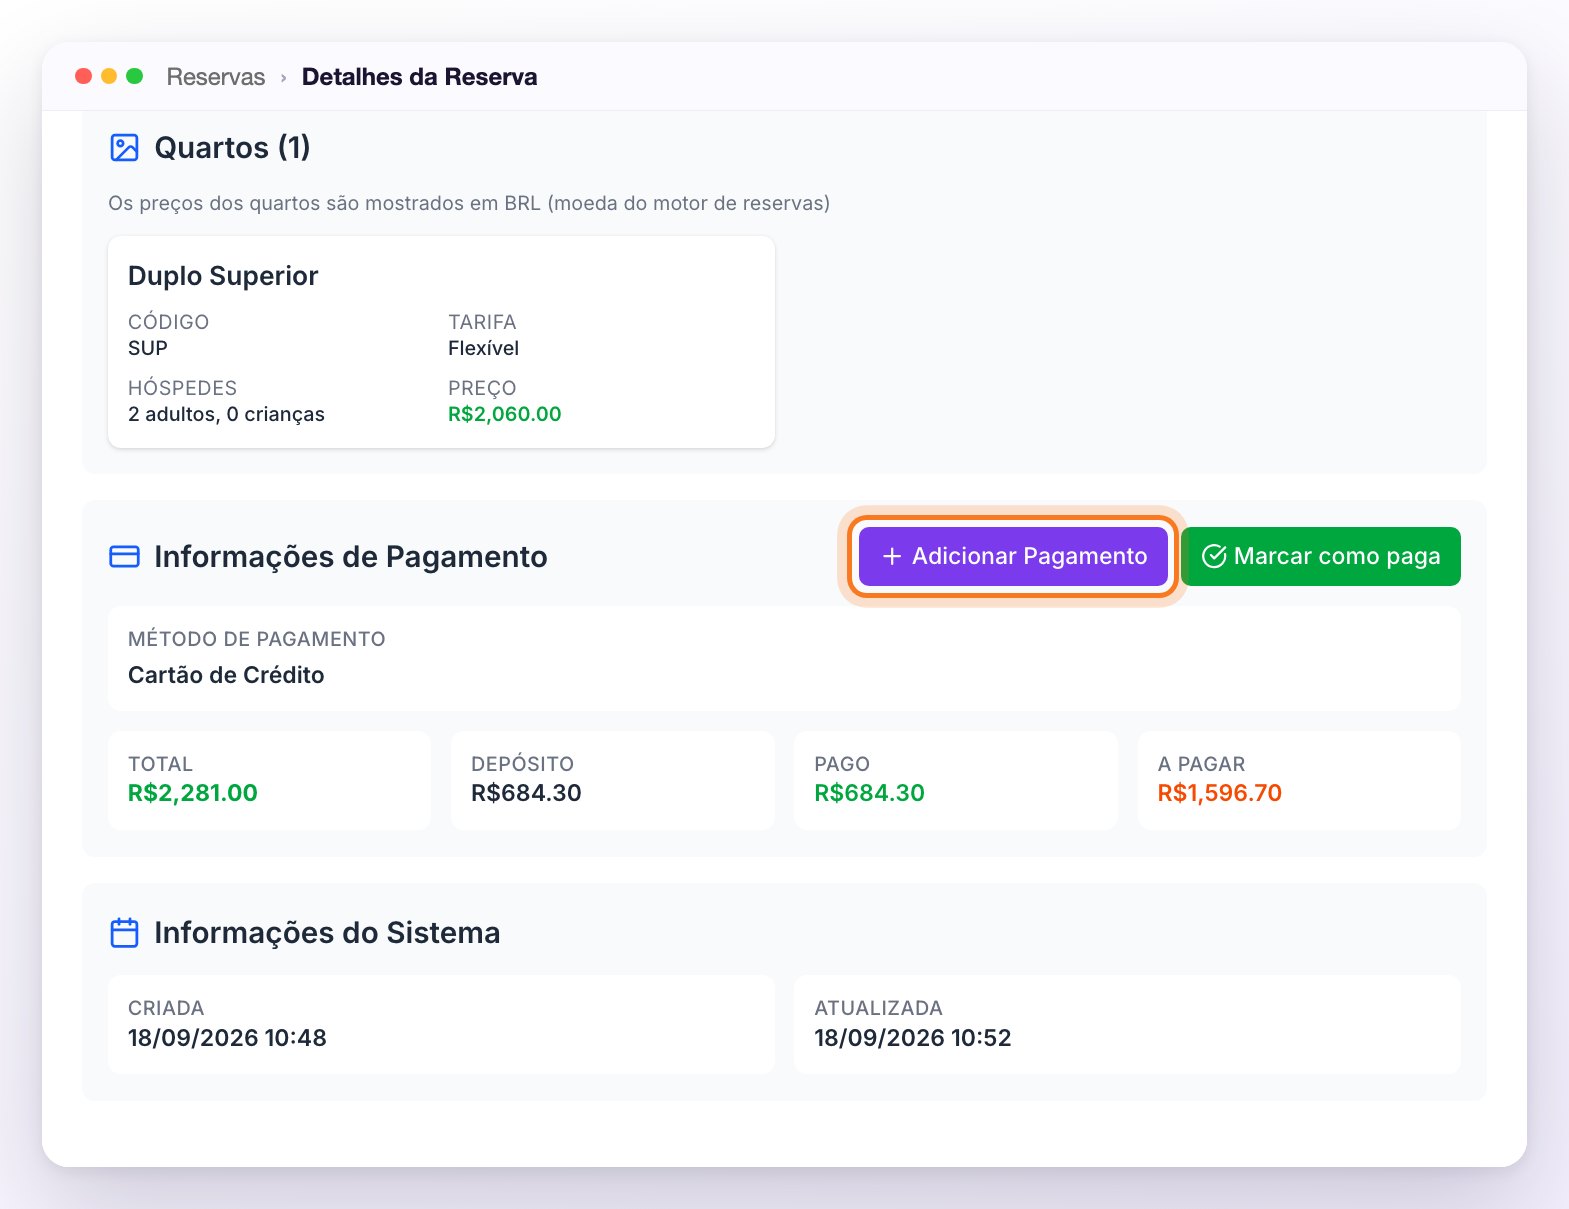Image resolution: width=1569 pixels, height=1209 pixels.
Task: Click the check-circle icon on Marcar como paga
Action: pos(1214,556)
